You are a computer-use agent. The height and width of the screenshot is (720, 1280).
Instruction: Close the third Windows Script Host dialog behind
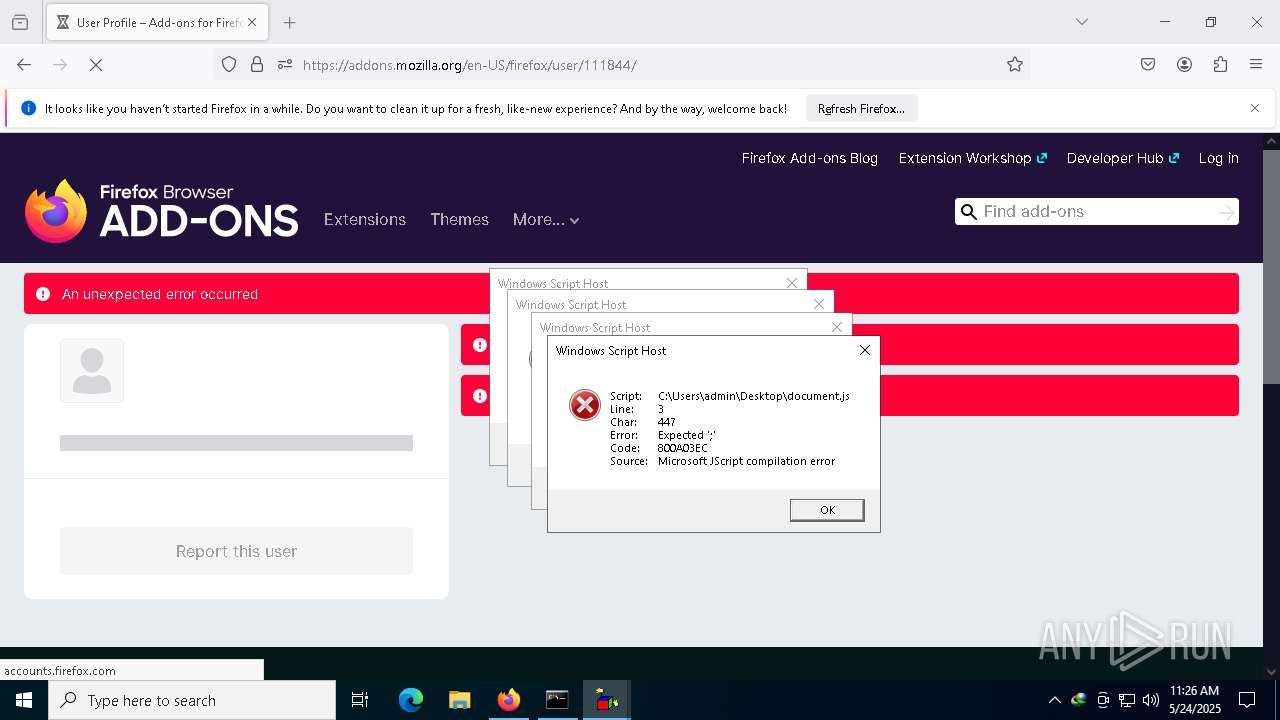819,304
